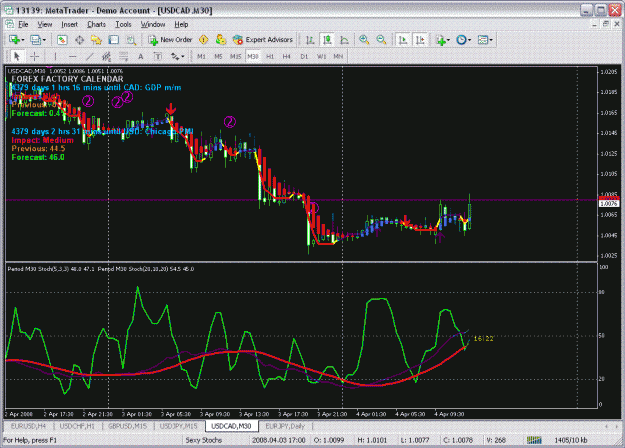This screenshot has width=625, height=448.
Task: Click the 1.0076 current price label
Action: pos(609,204)
